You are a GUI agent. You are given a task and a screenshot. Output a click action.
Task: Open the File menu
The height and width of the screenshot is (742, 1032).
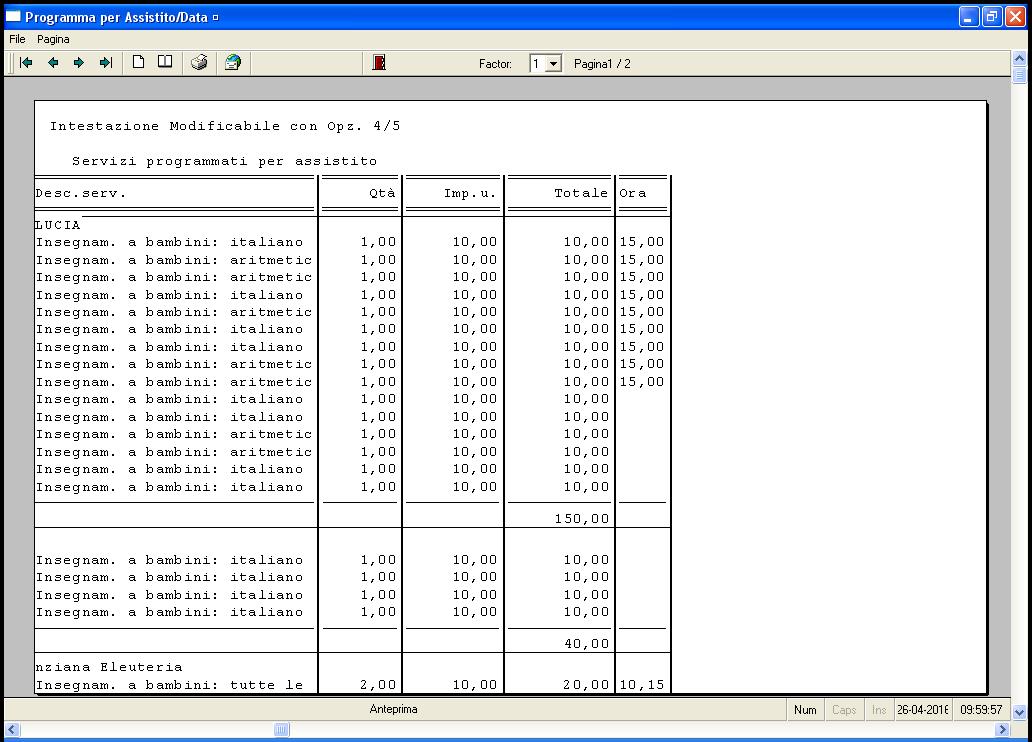pos(17,40)
